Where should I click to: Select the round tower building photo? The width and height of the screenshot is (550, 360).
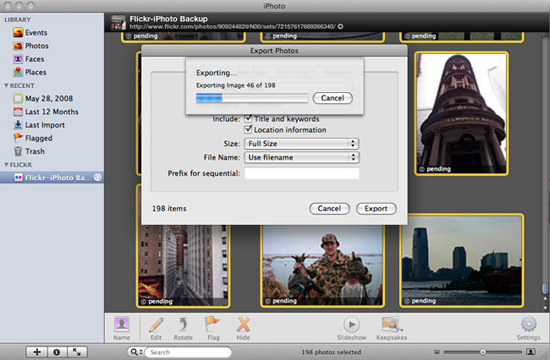[x=461, y=113]
